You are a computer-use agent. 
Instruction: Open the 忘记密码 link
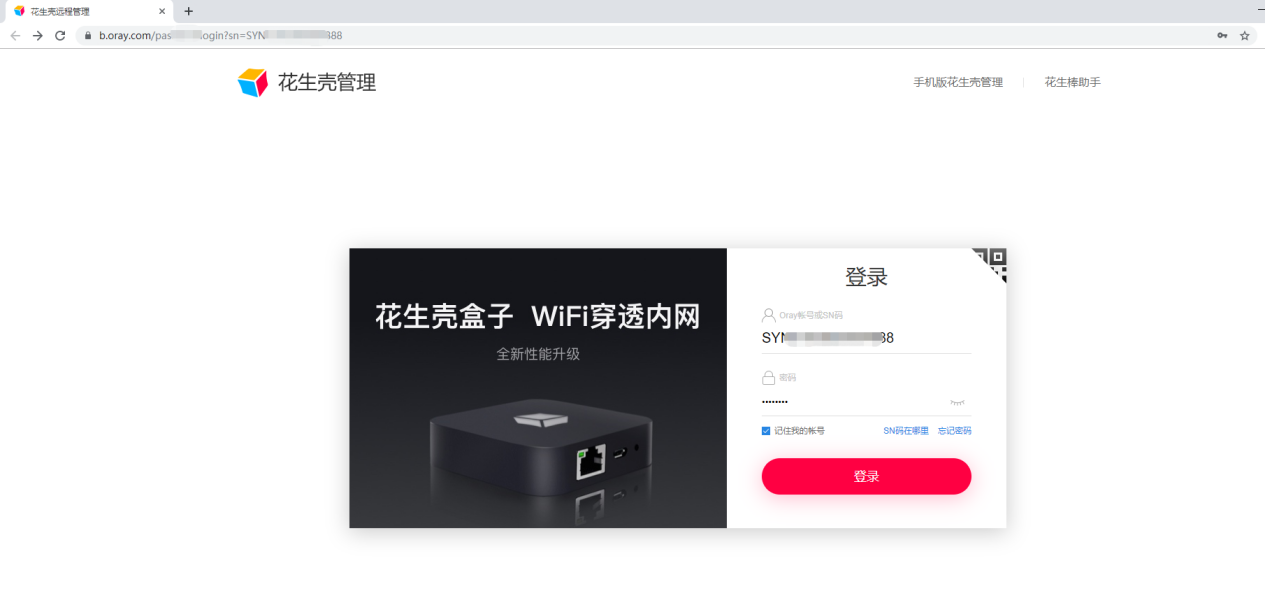tap(954, 431)
